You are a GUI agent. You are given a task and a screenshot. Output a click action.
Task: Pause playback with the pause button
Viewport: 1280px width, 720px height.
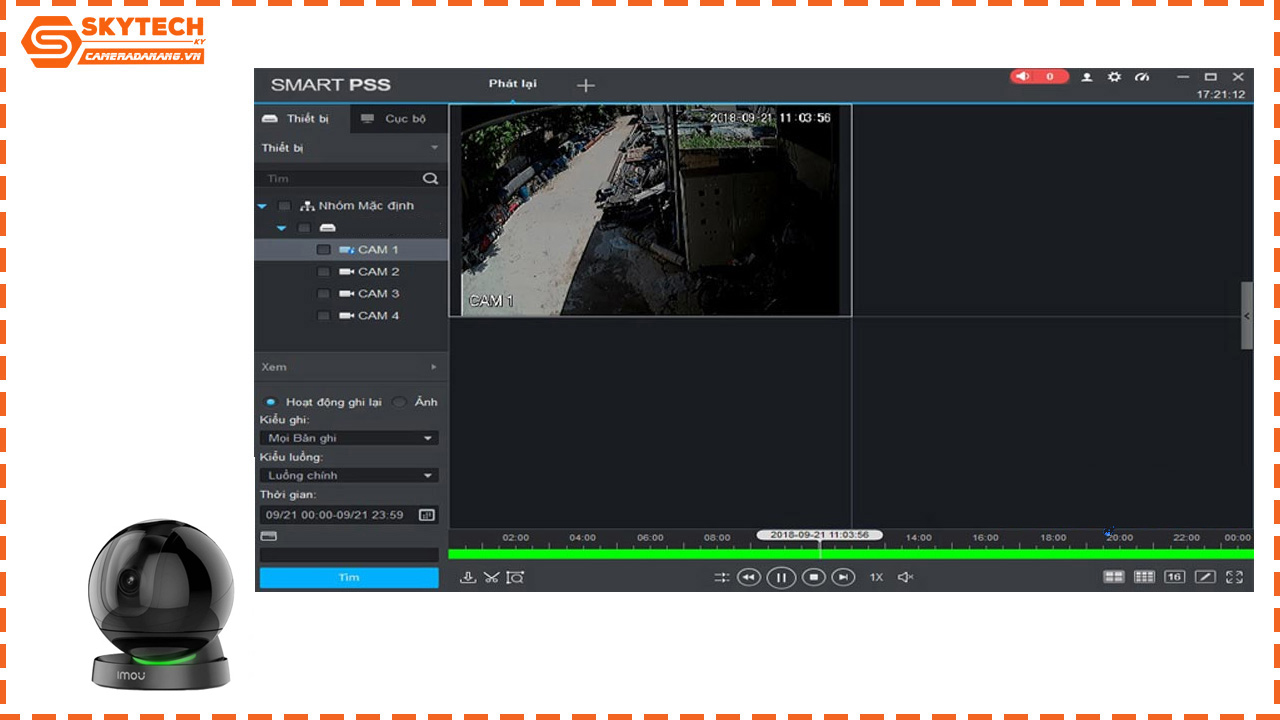pyautogui.click(x=781, y=577)
